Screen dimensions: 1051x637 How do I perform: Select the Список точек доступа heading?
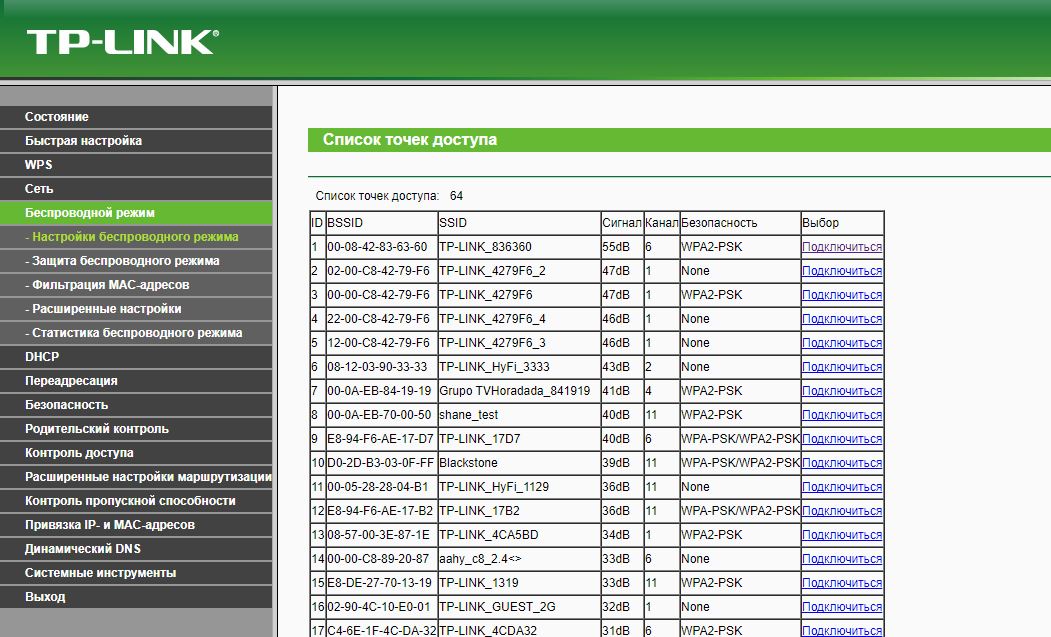click(410, 139)
